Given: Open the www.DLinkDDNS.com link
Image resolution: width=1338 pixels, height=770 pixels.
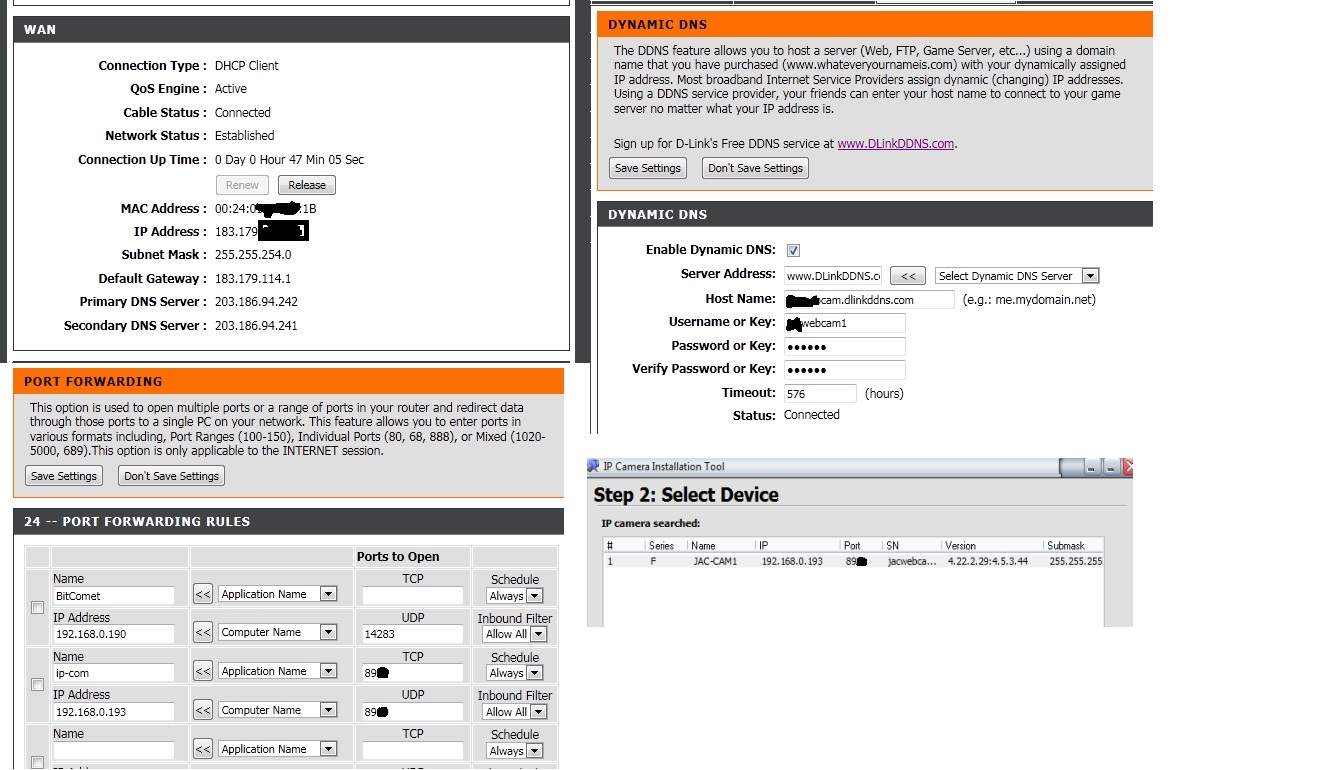Looking at the screenshot, I should pyautogui.click(x=895, y=144).
